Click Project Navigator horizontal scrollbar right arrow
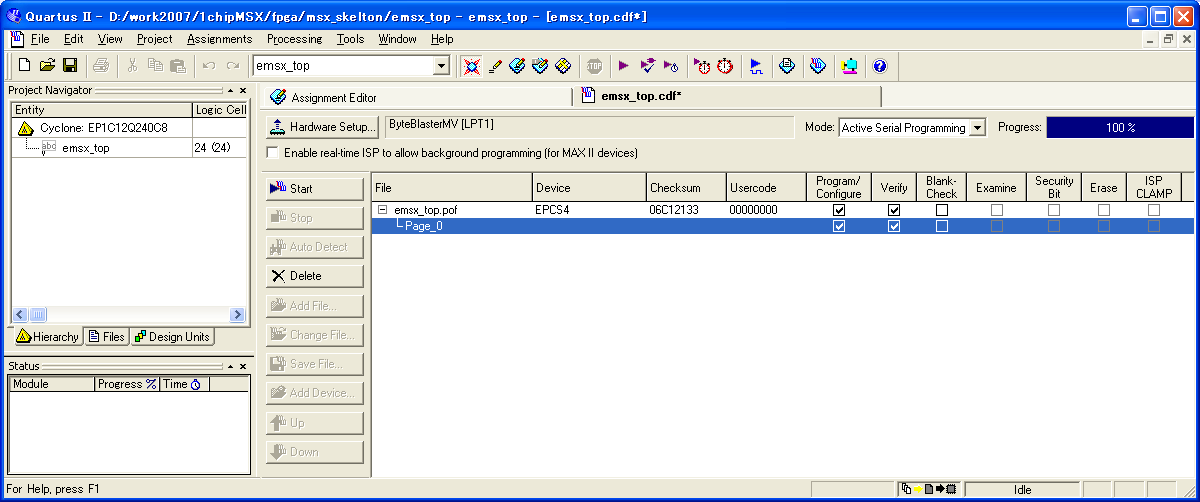The image size is (1200, 502). [238, 315]
